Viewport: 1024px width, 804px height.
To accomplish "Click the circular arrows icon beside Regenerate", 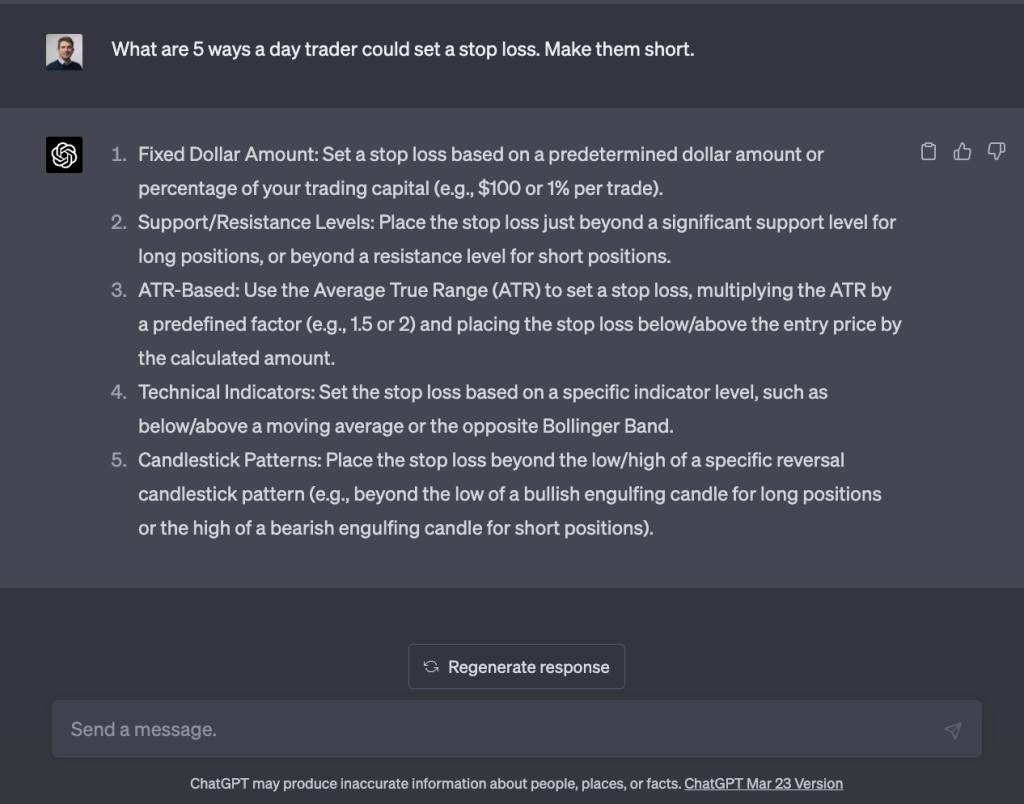I will coord(431,667).
